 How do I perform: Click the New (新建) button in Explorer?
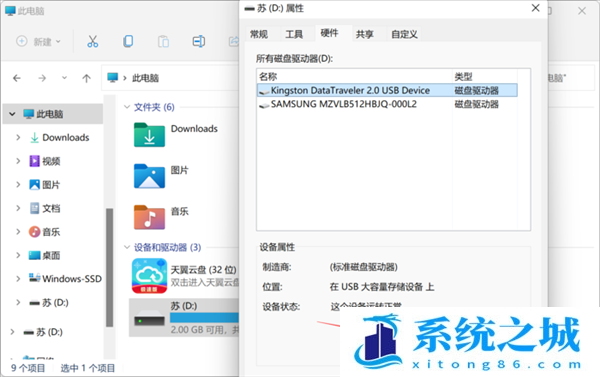click(x=38, y=41)
